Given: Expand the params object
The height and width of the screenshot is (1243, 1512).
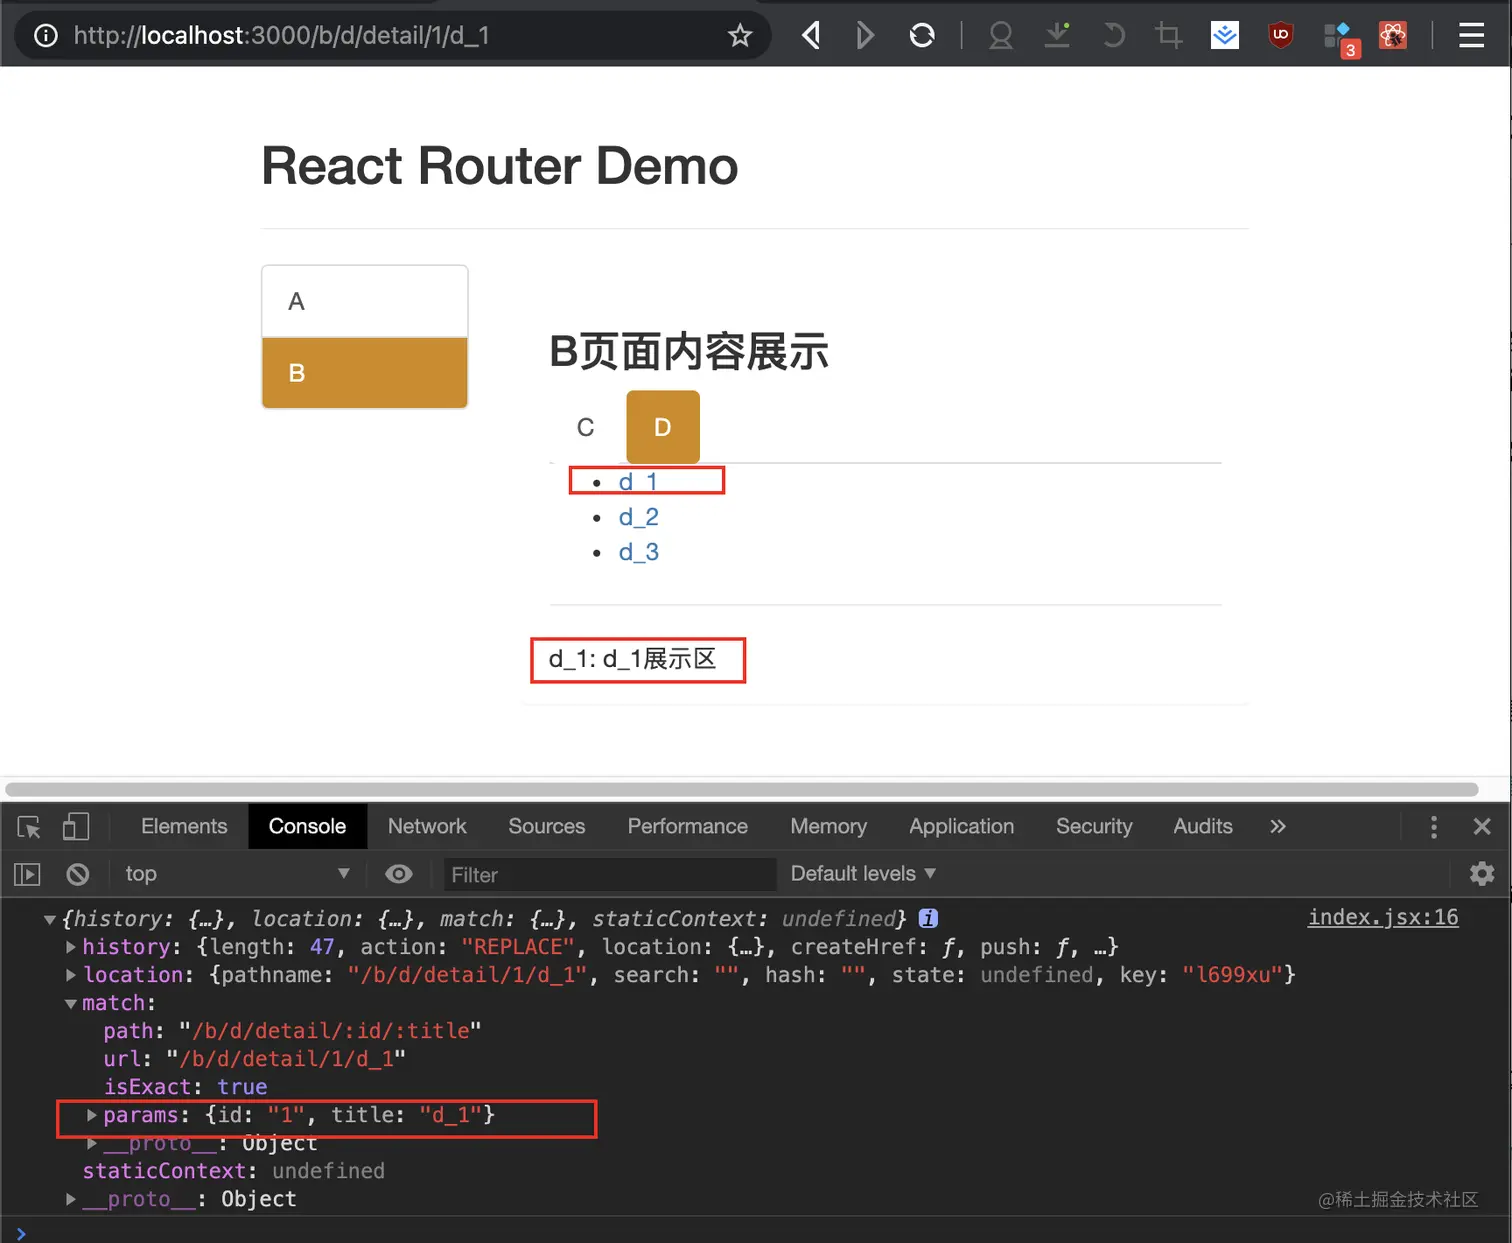Looking at the screenshot, I should (x=91, y=1114).
